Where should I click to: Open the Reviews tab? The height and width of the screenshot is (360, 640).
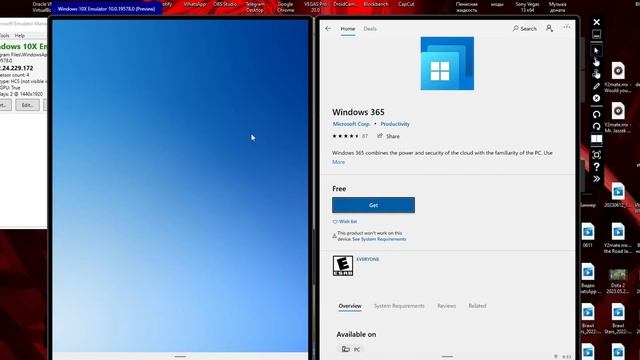(447, 306)
